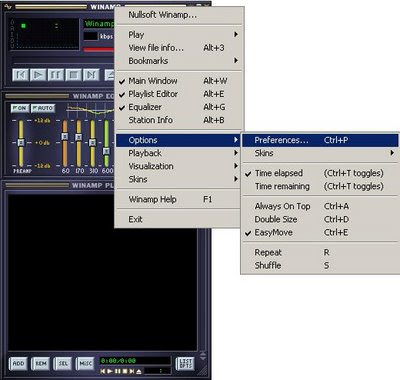Open Preferences... from Options submenu
This screenshot has height=380, width=400.
pos(320,140)
